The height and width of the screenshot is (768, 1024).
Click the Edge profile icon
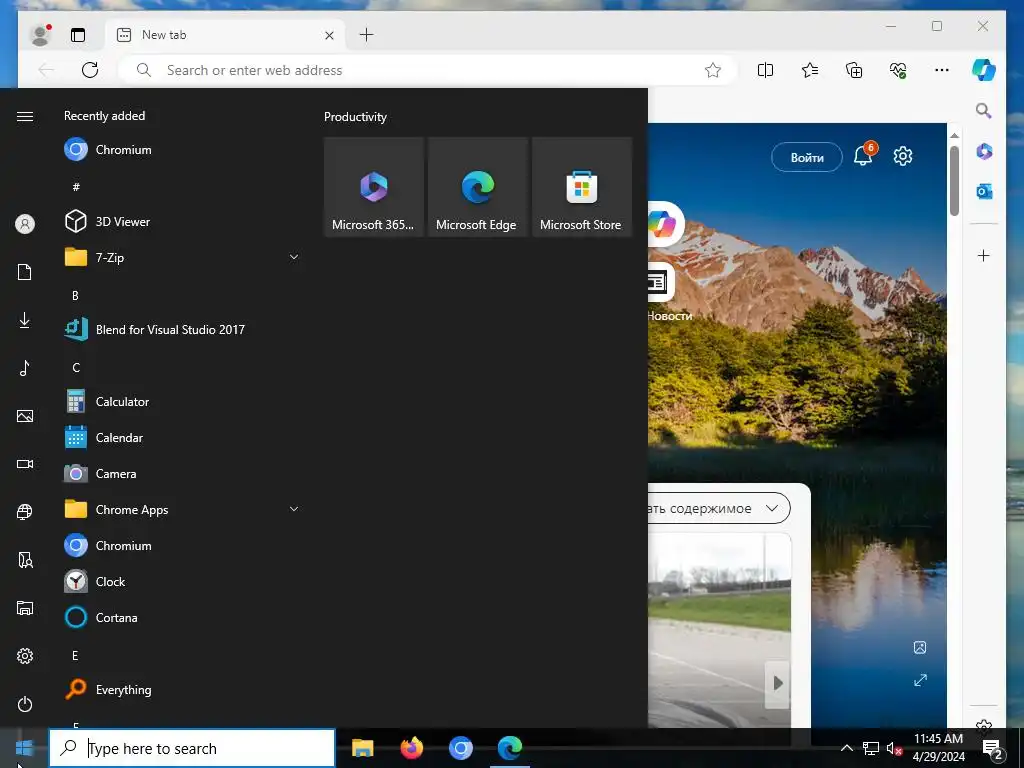[x=41, y=35]
